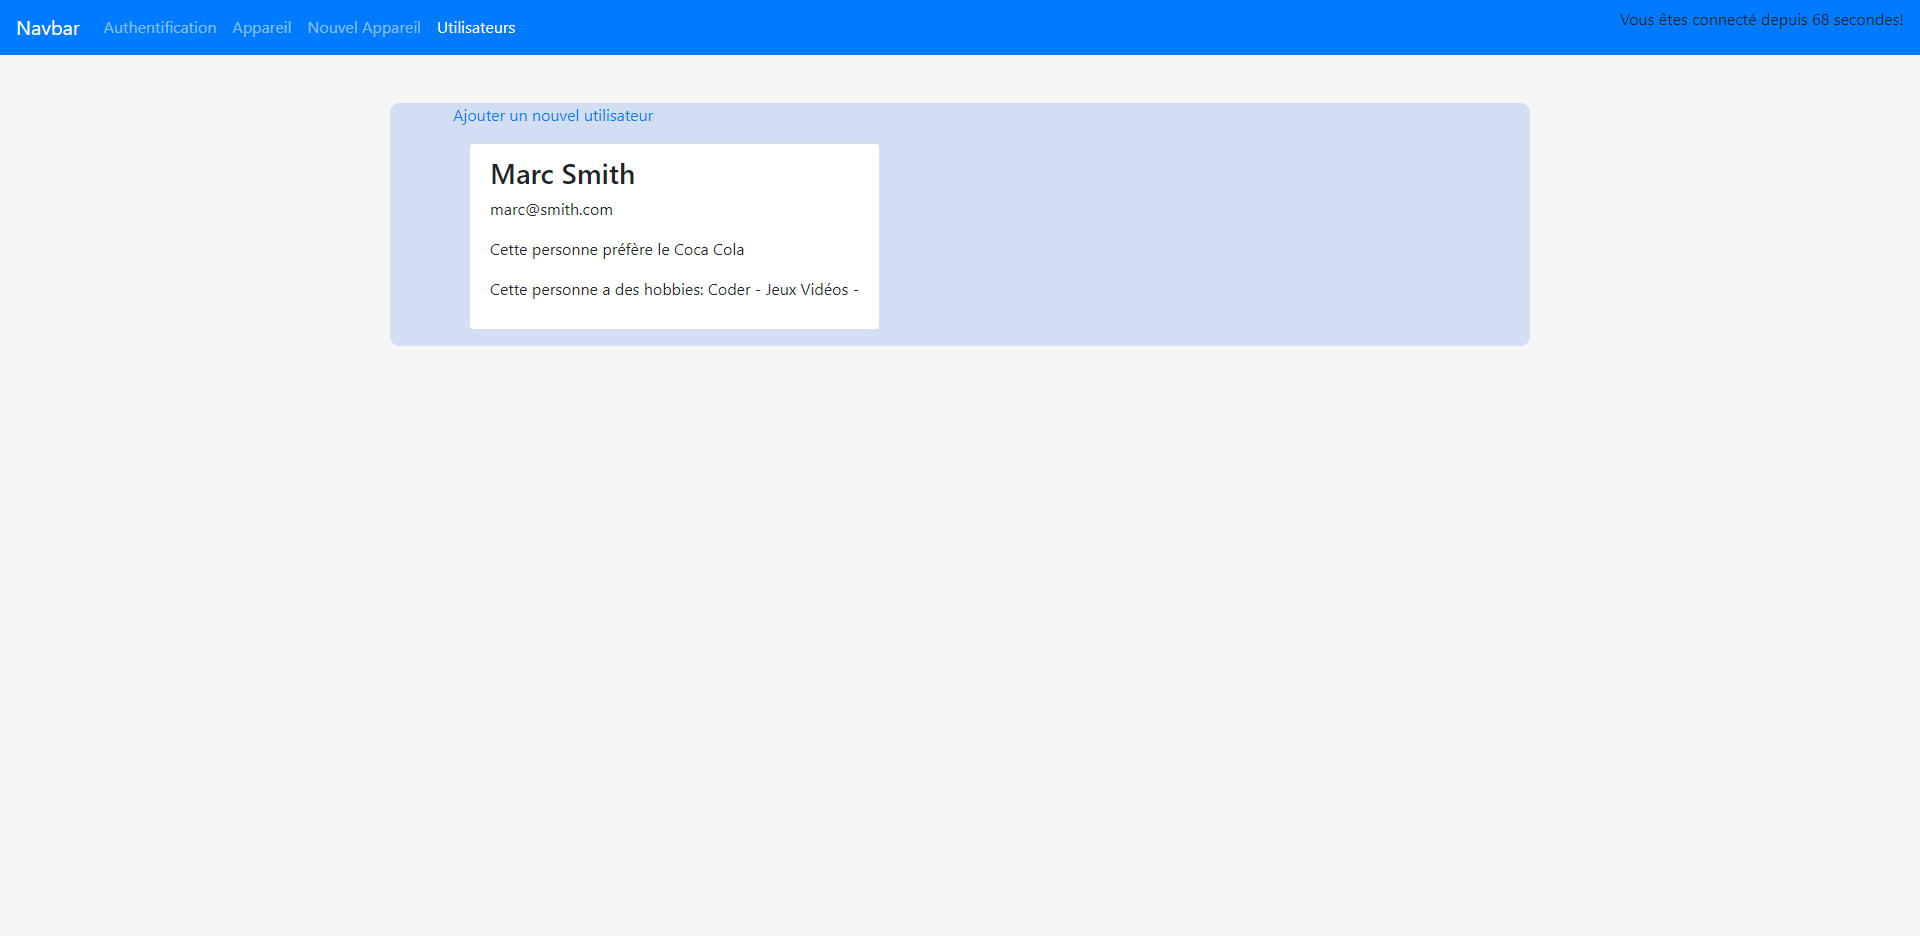
Task: Click the Marc Smith name heading
Action: point(562,175)
